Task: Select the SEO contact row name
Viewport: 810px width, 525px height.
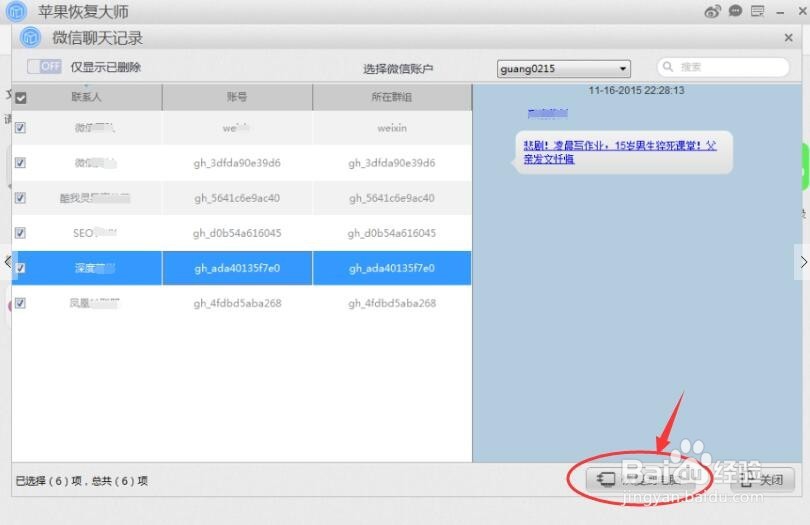Action: tap(95, 233)
